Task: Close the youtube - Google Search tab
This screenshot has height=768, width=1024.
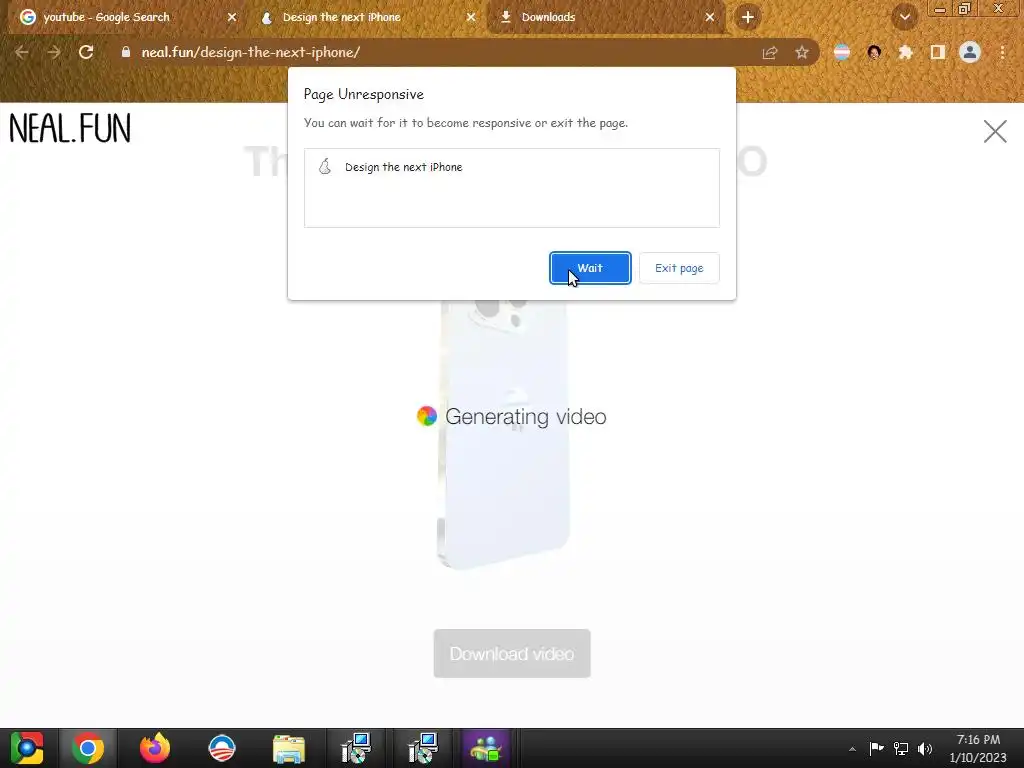Action: pyautogui.click(x=232, y=18)
